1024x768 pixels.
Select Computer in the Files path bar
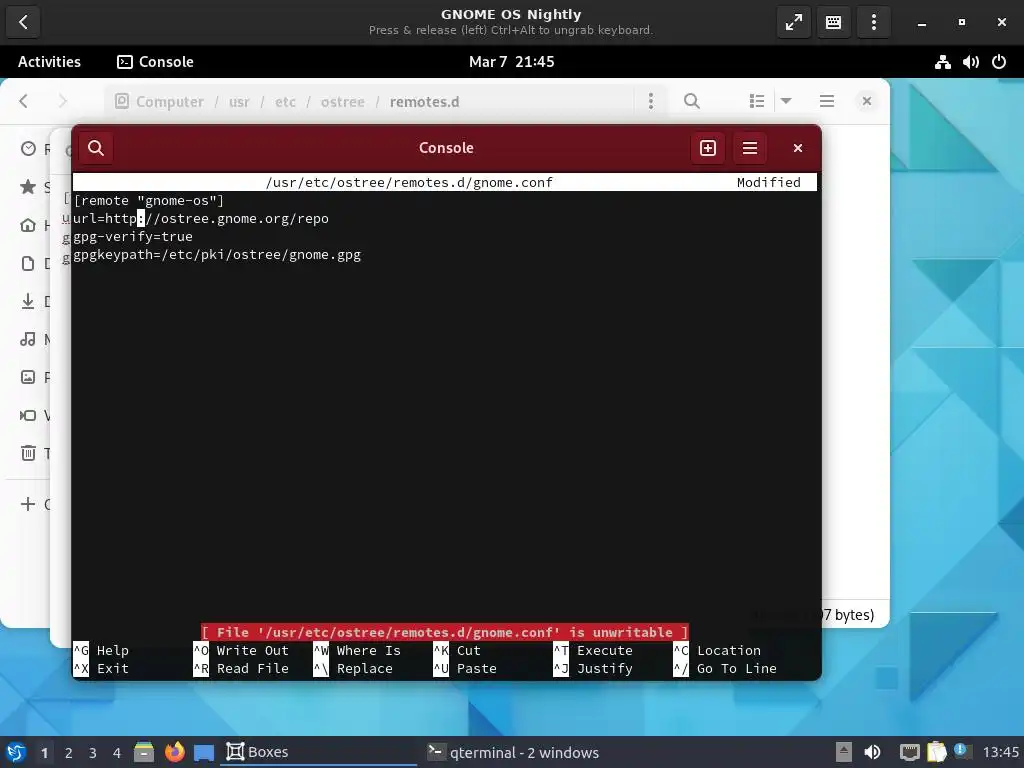pos(160,102)
